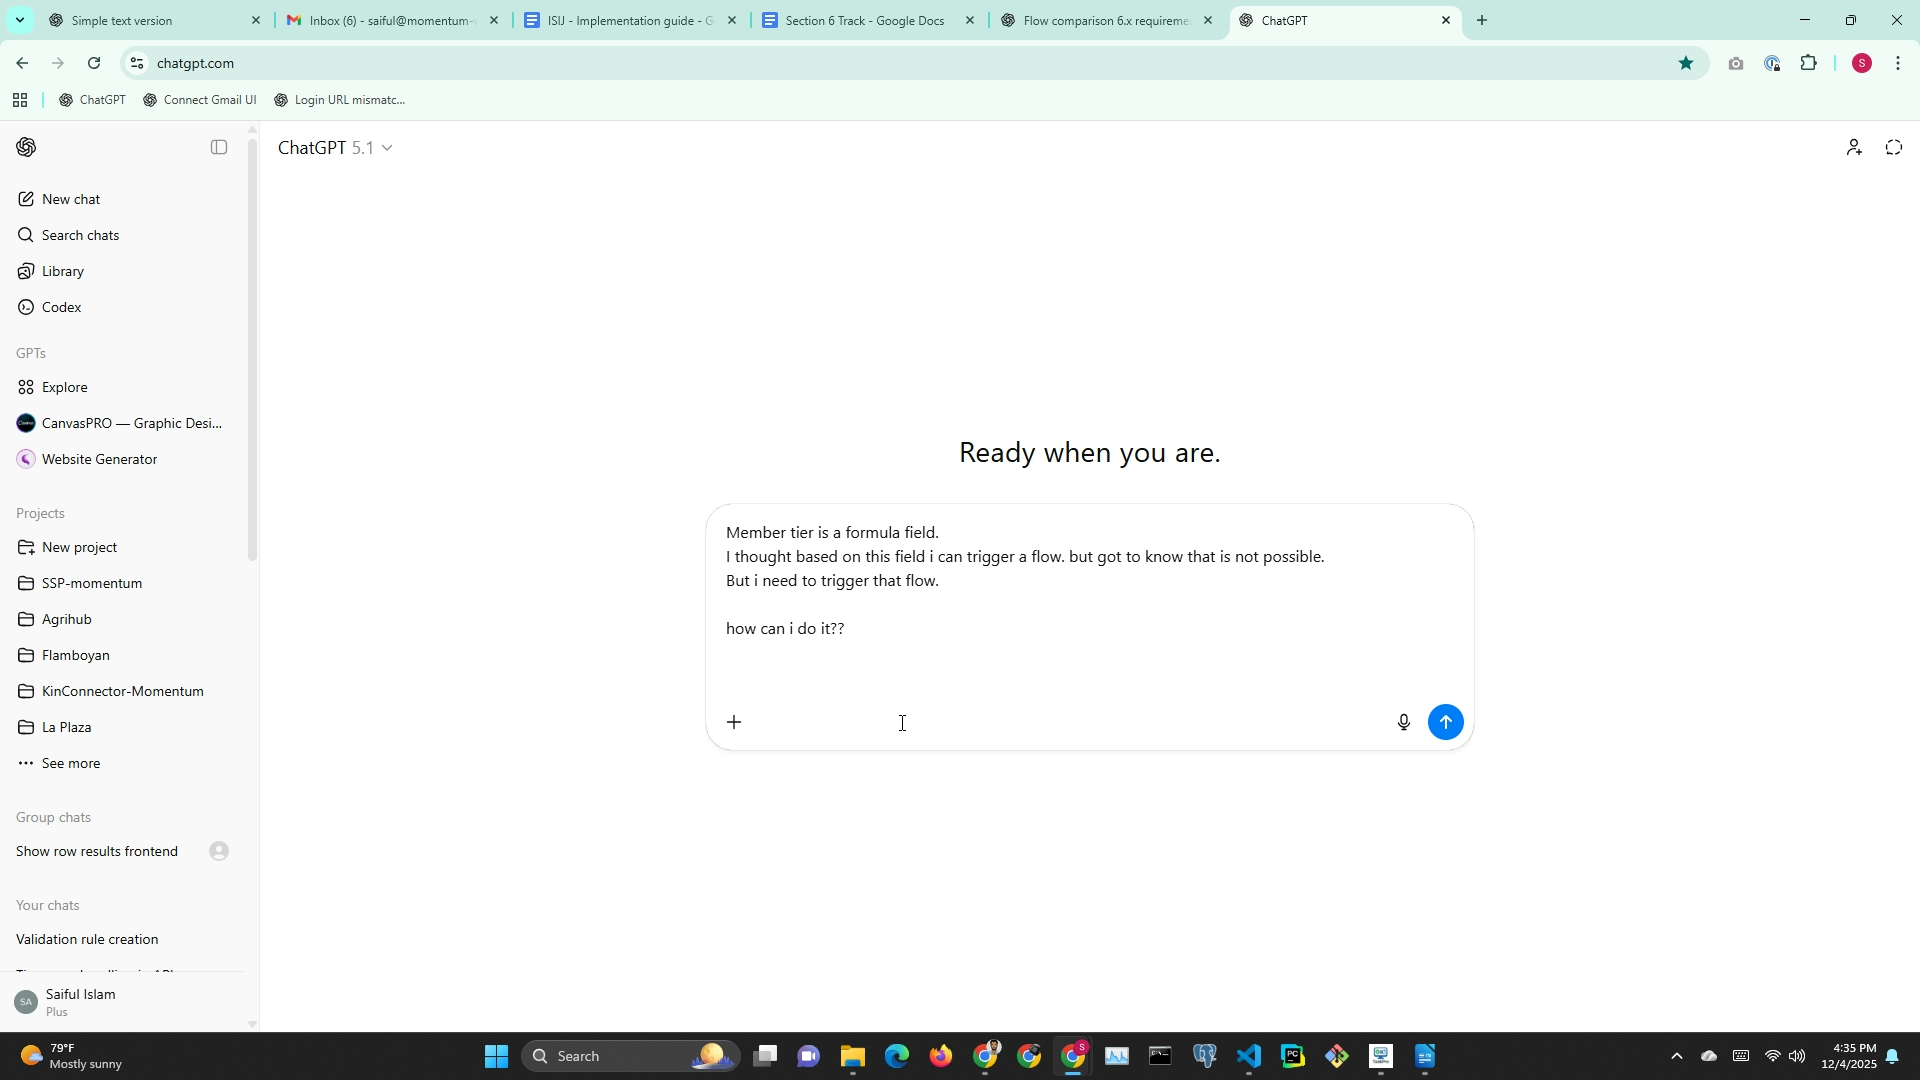The image size is (1920, 1080).
Task: Click sidebar vertical scrollbar
Action: pos(252,350)
